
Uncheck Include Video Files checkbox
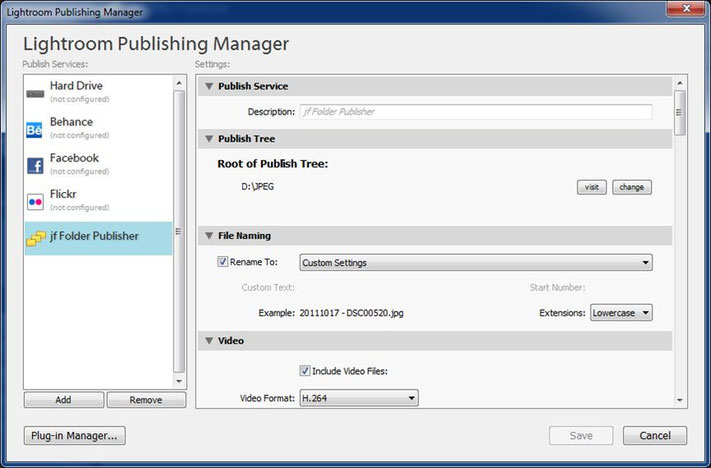point(305,370)
